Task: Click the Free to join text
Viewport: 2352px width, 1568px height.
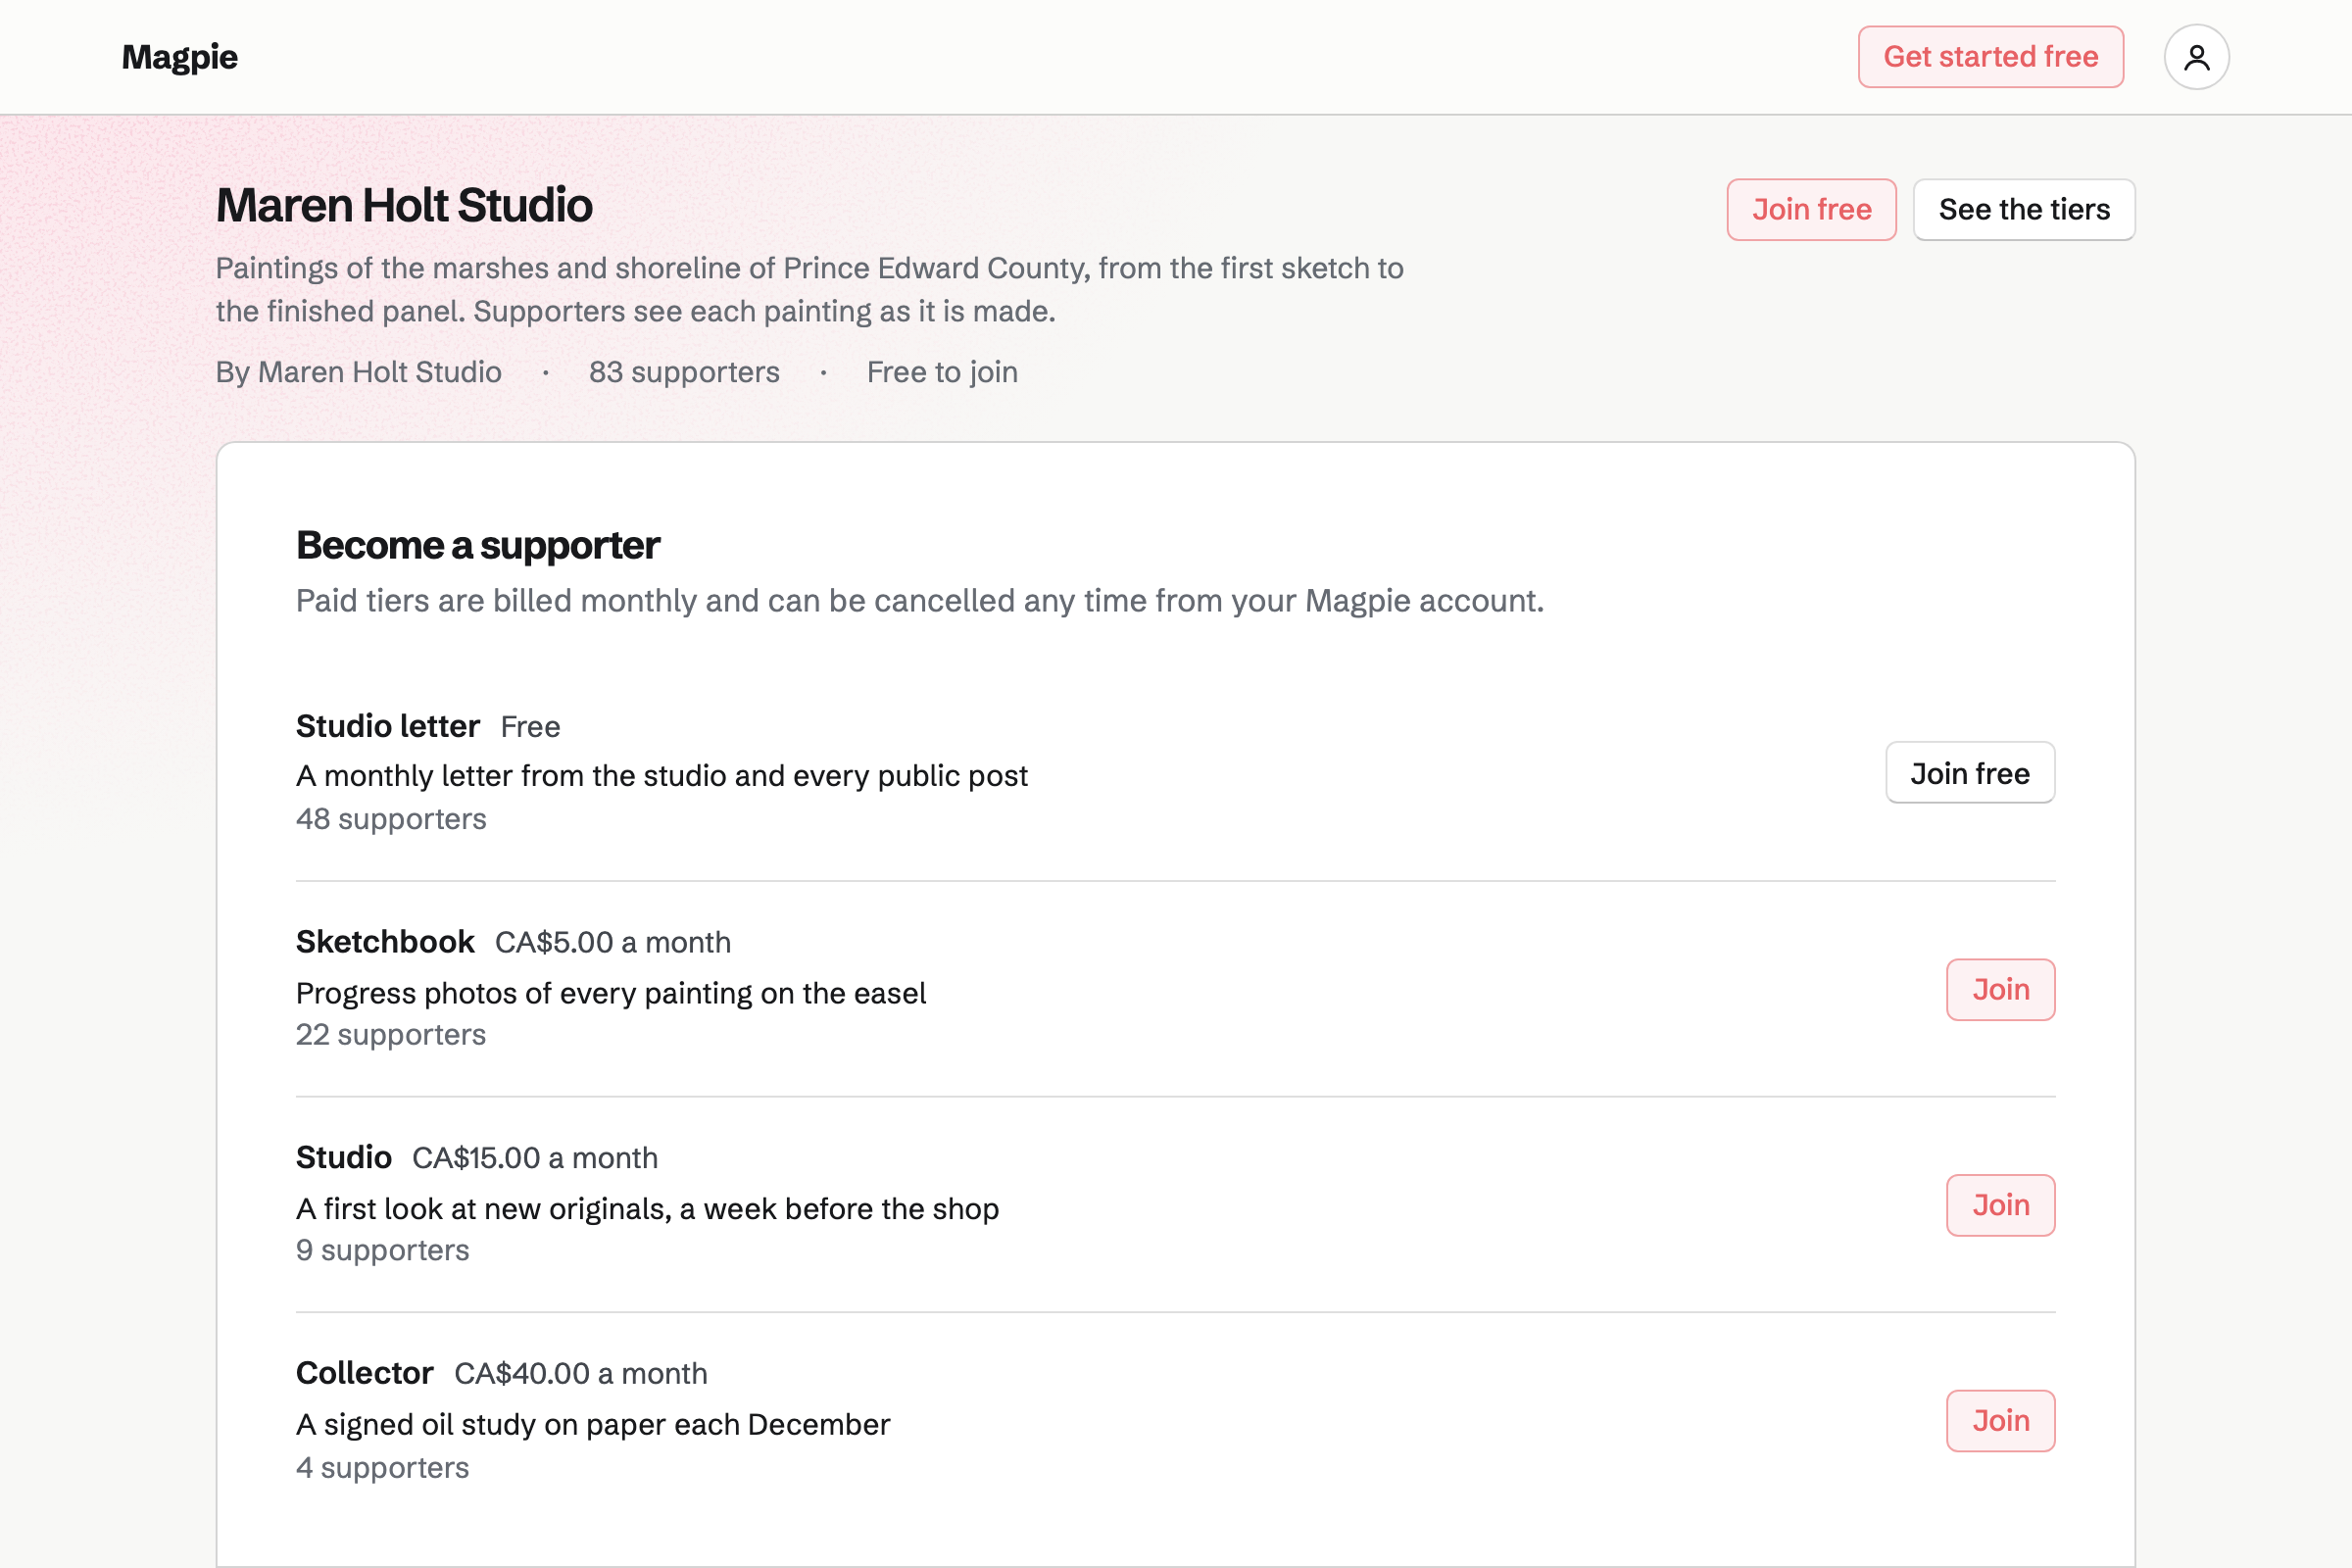Action: (942, 372)
